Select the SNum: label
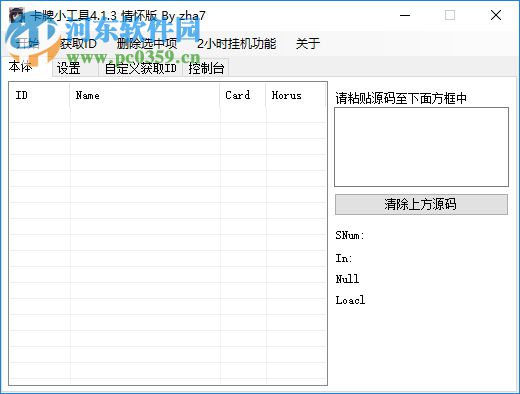 pyautogui.click(x=350, y=235)
